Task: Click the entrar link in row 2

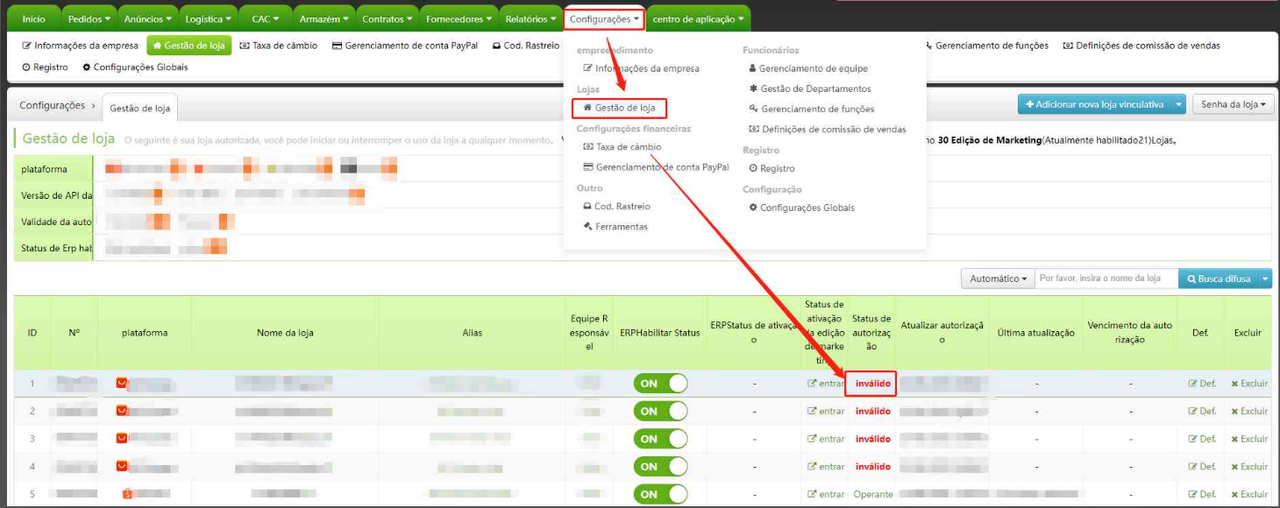Action: coord(826,411)
